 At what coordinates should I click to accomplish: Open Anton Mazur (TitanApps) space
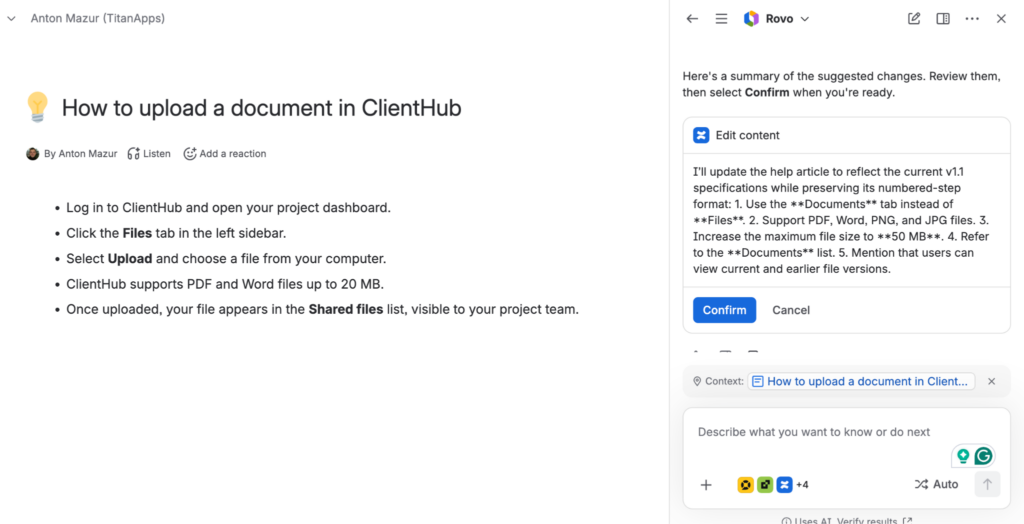97,19
